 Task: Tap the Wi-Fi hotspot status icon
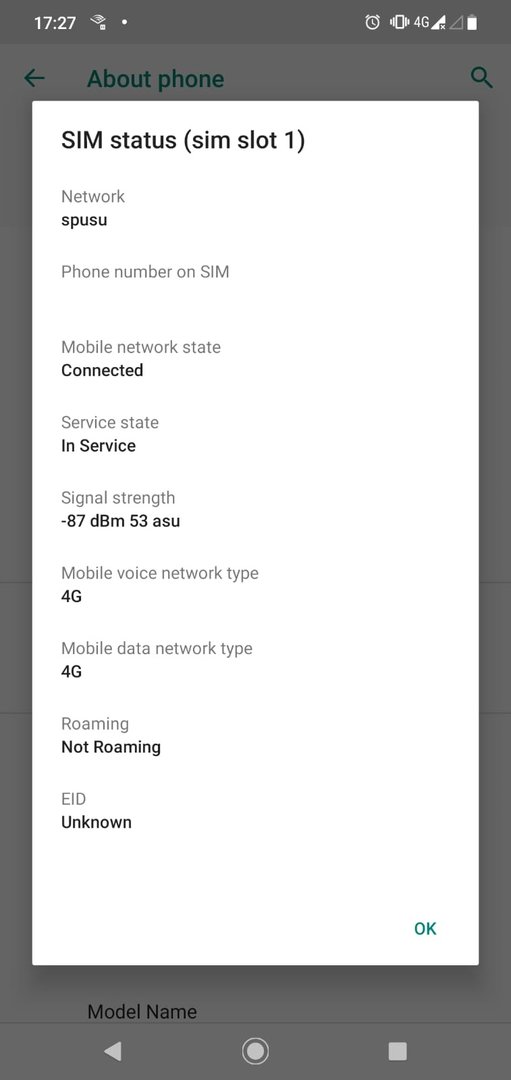tap(98, 23)
